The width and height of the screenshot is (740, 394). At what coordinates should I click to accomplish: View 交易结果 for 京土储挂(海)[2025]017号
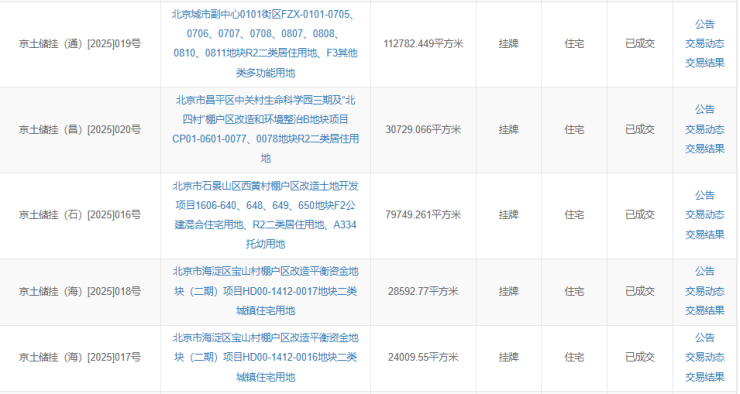click(x=705, y=377)
